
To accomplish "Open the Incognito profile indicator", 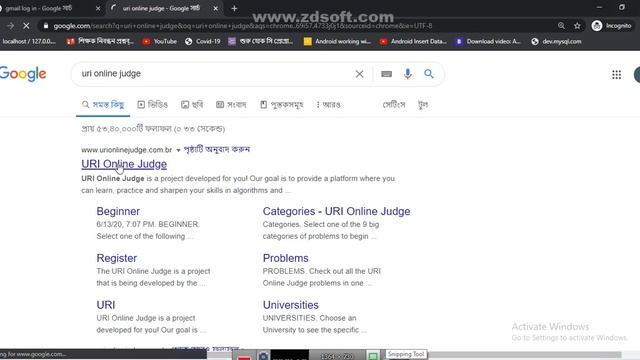I will (611, 26).
